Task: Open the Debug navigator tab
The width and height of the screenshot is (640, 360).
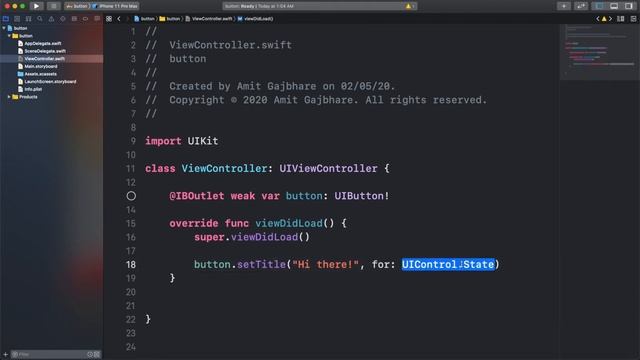Action: (x=74, y=19)
